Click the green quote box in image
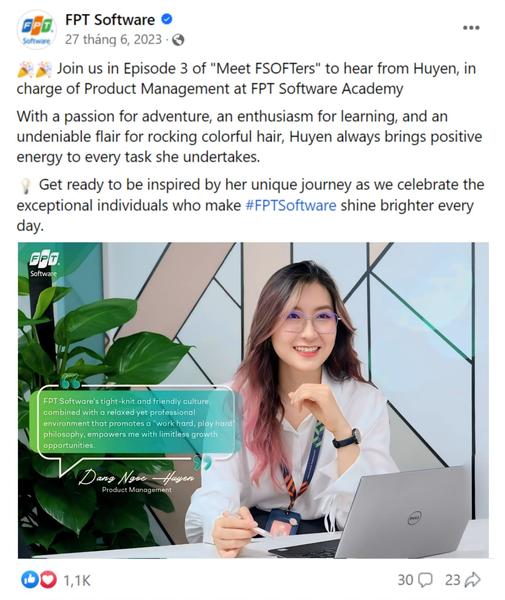 point(136,423)
